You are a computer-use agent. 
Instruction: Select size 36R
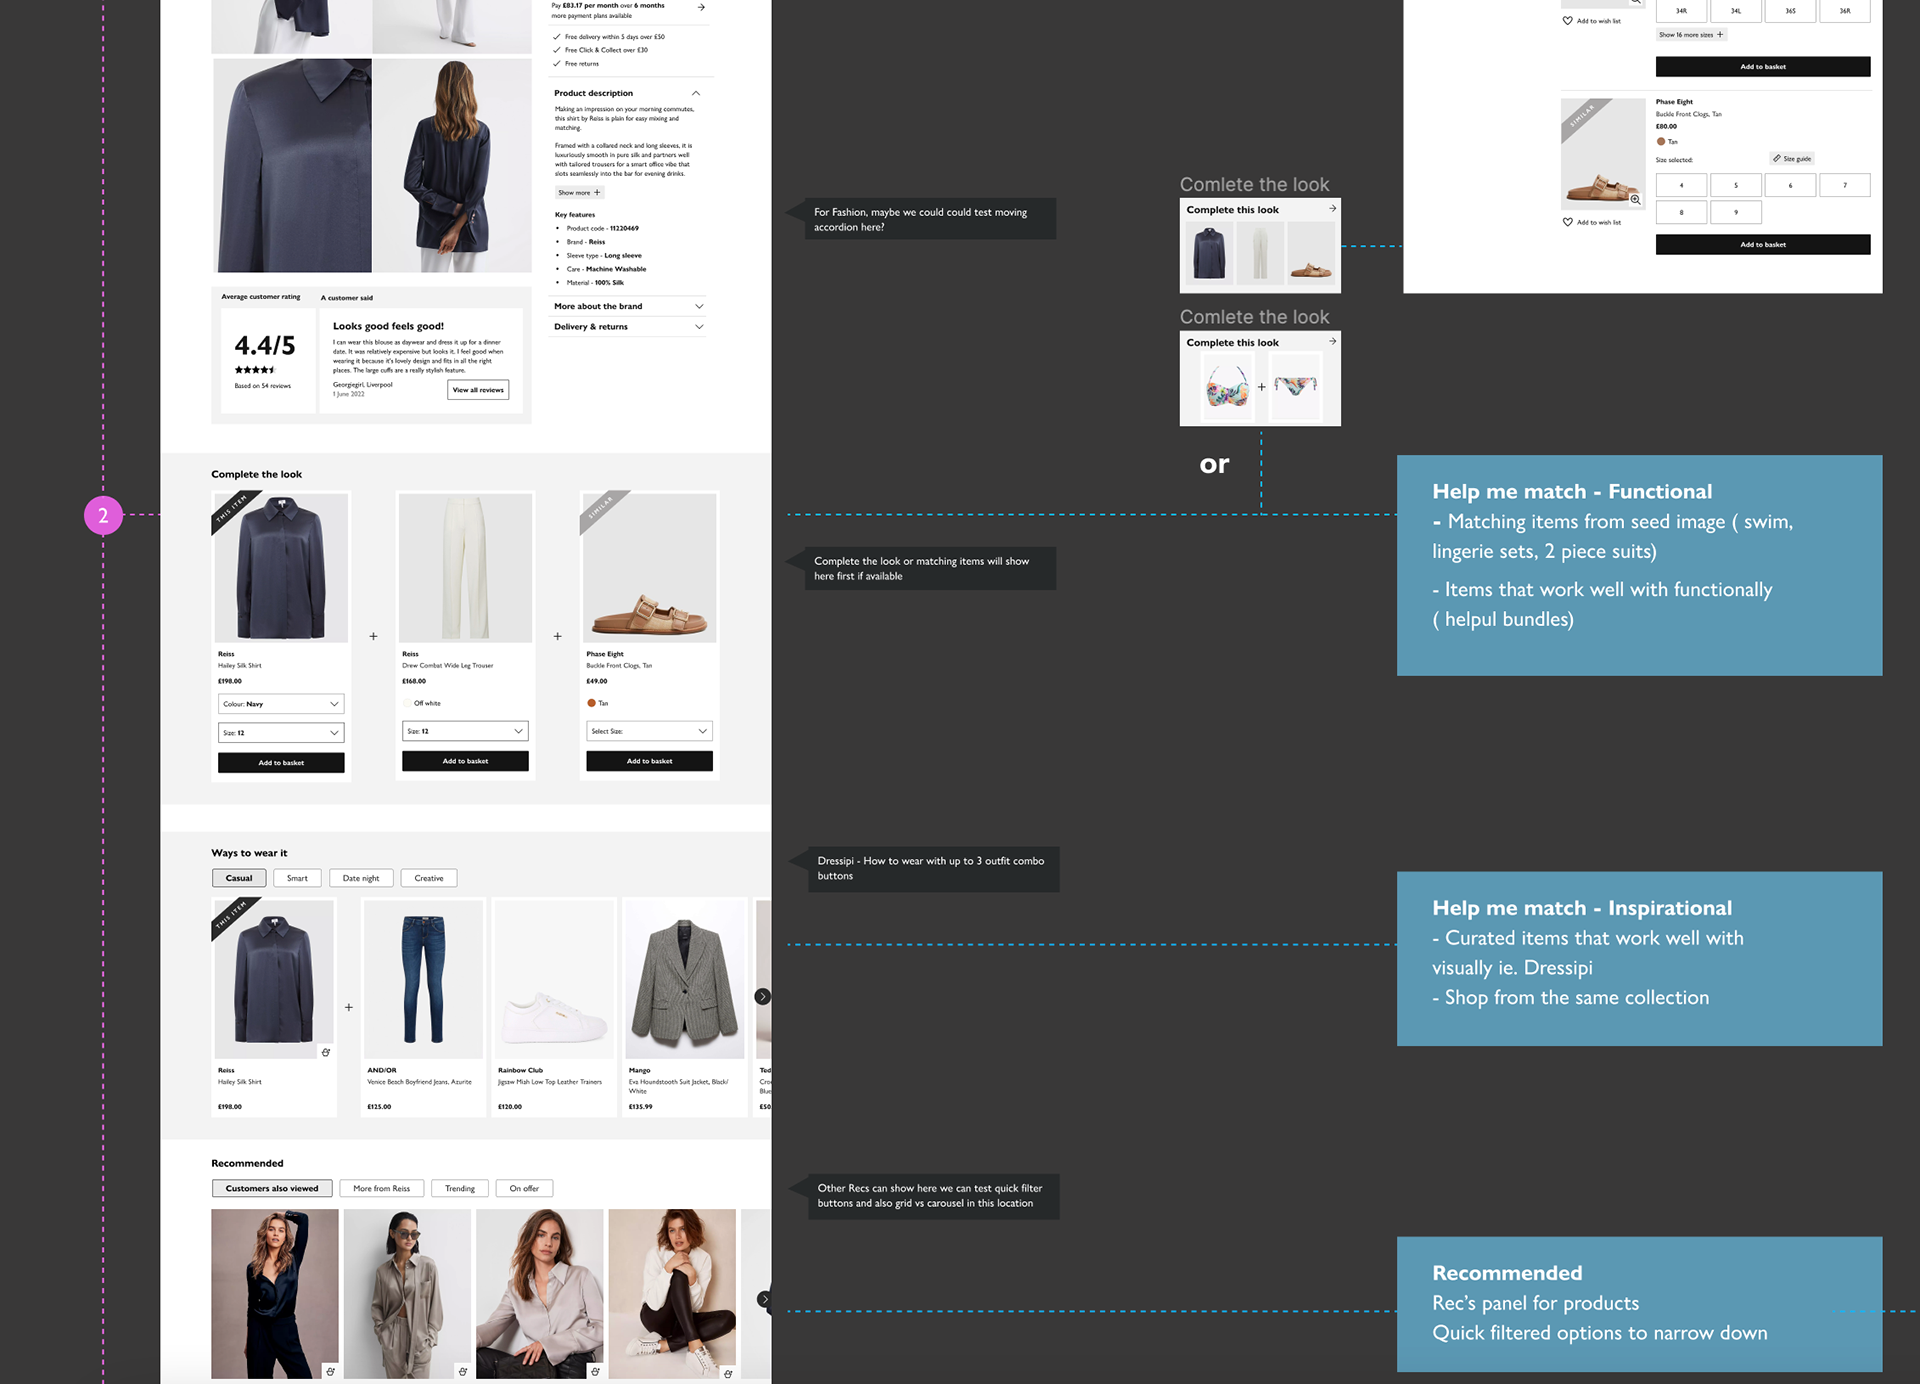coord(1845,11)
